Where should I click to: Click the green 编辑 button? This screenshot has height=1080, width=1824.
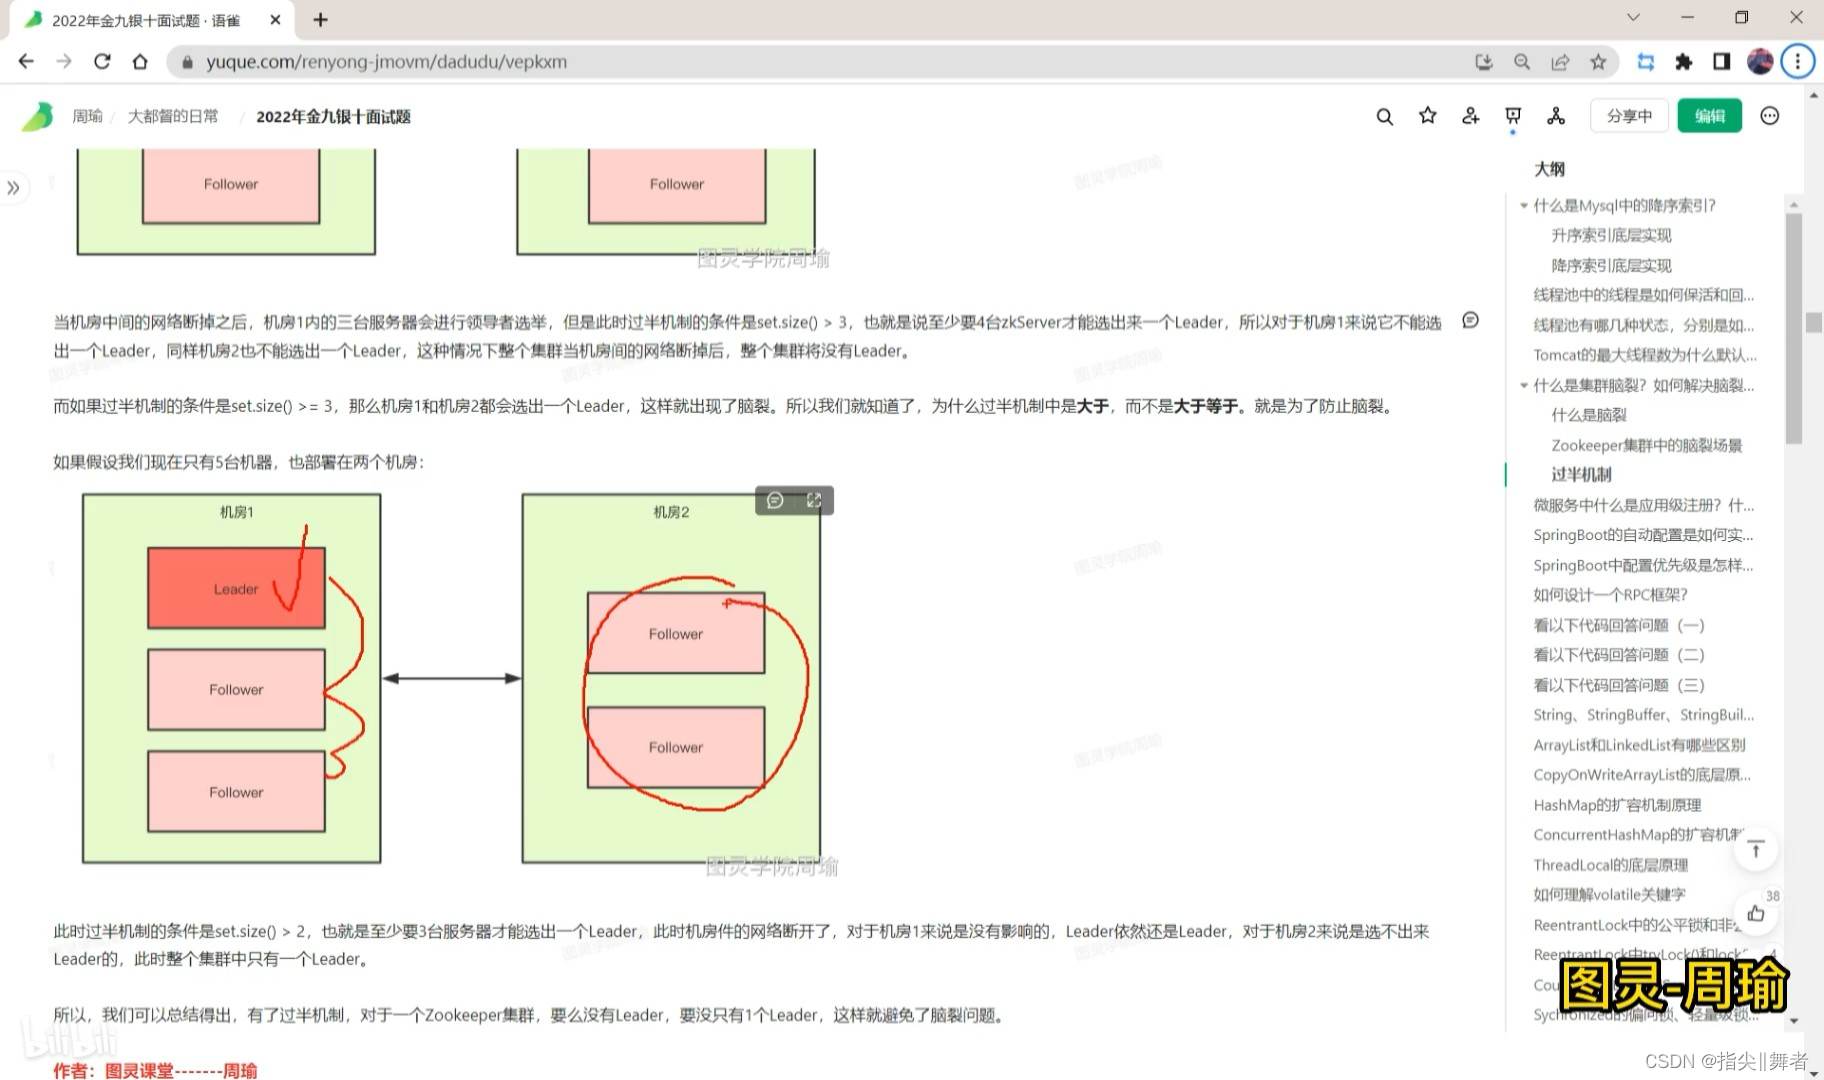[1709, 116]
